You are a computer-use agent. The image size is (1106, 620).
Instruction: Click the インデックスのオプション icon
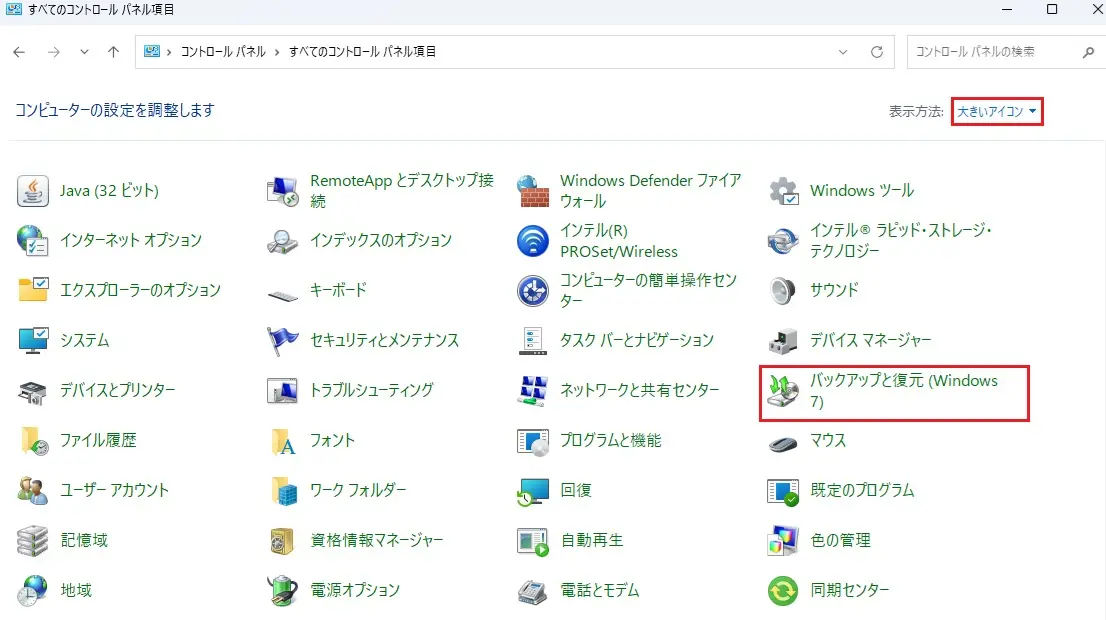pyautogui.click(x=283, y=241)
